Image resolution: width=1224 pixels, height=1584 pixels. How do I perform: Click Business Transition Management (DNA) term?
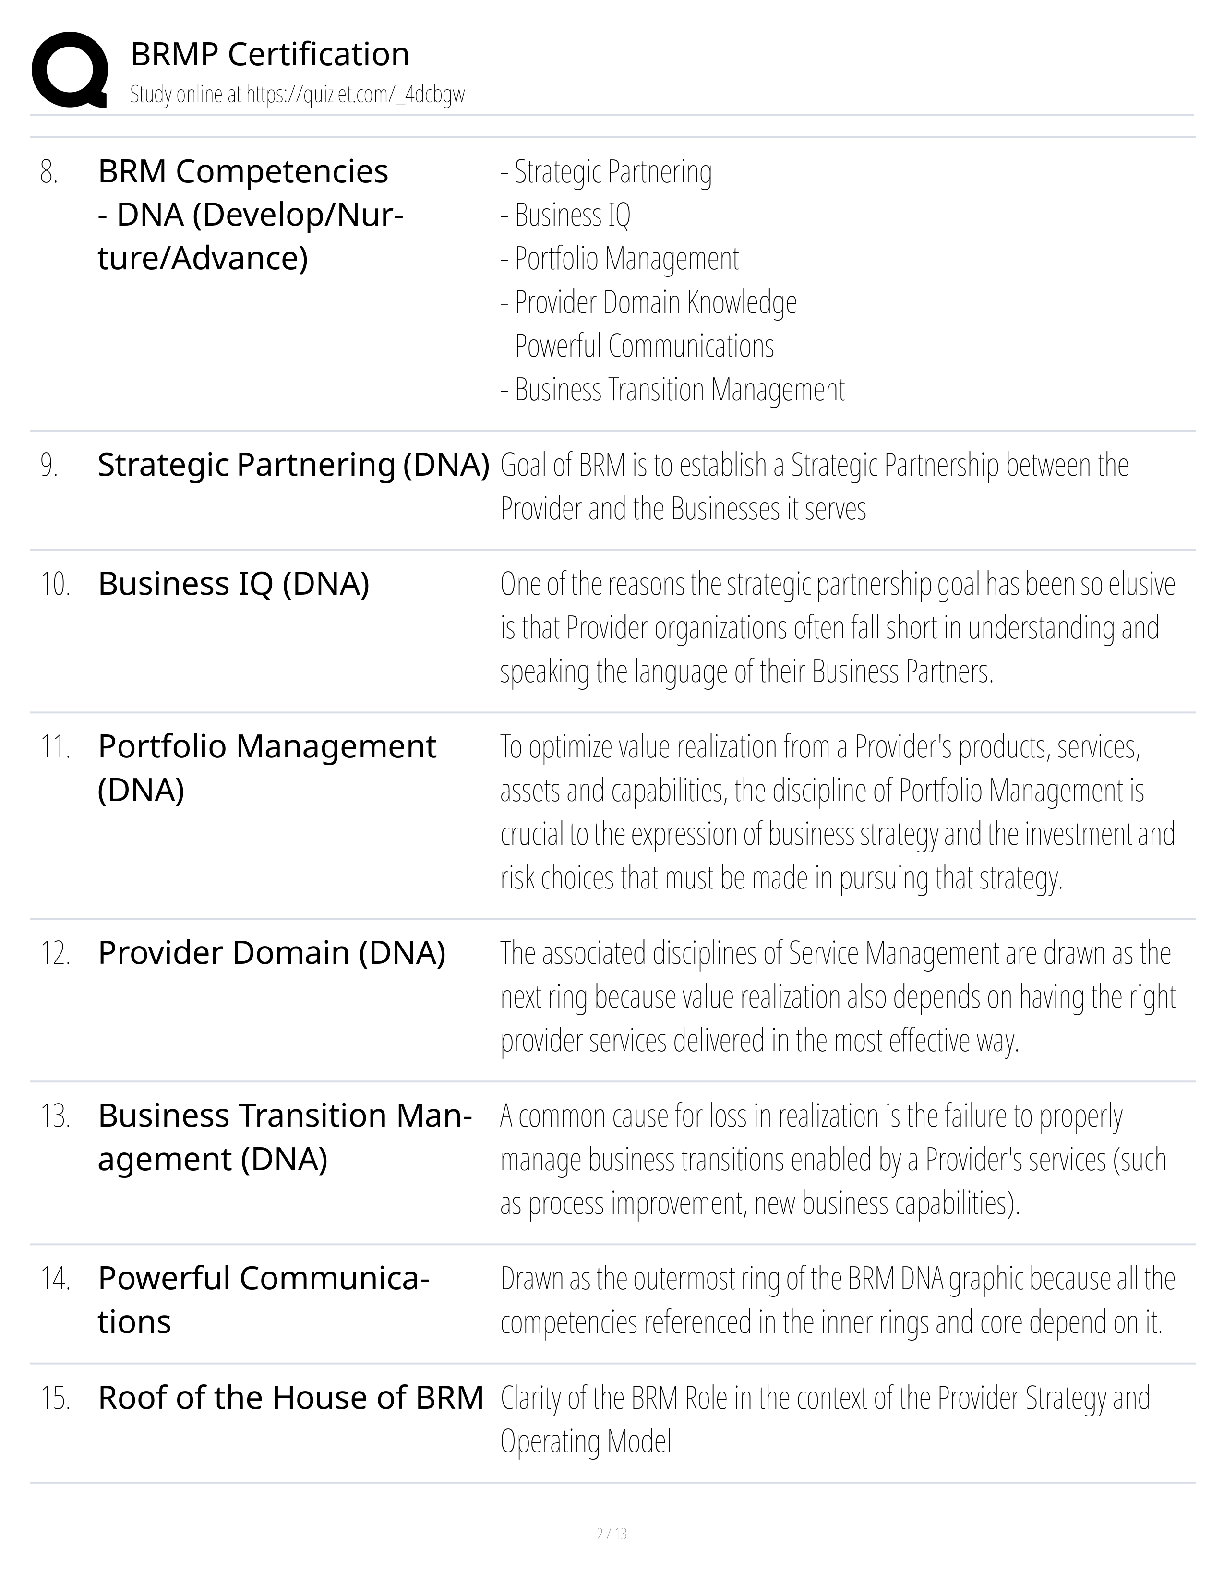click(284, 1137)
